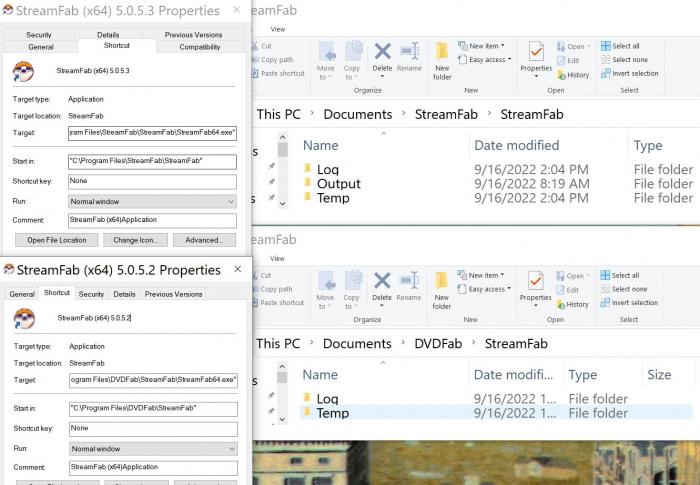Click DVDFab in lower Explorer breadcrumb
Viewport: 700px width, 485px height.
[x=438, y=343]
